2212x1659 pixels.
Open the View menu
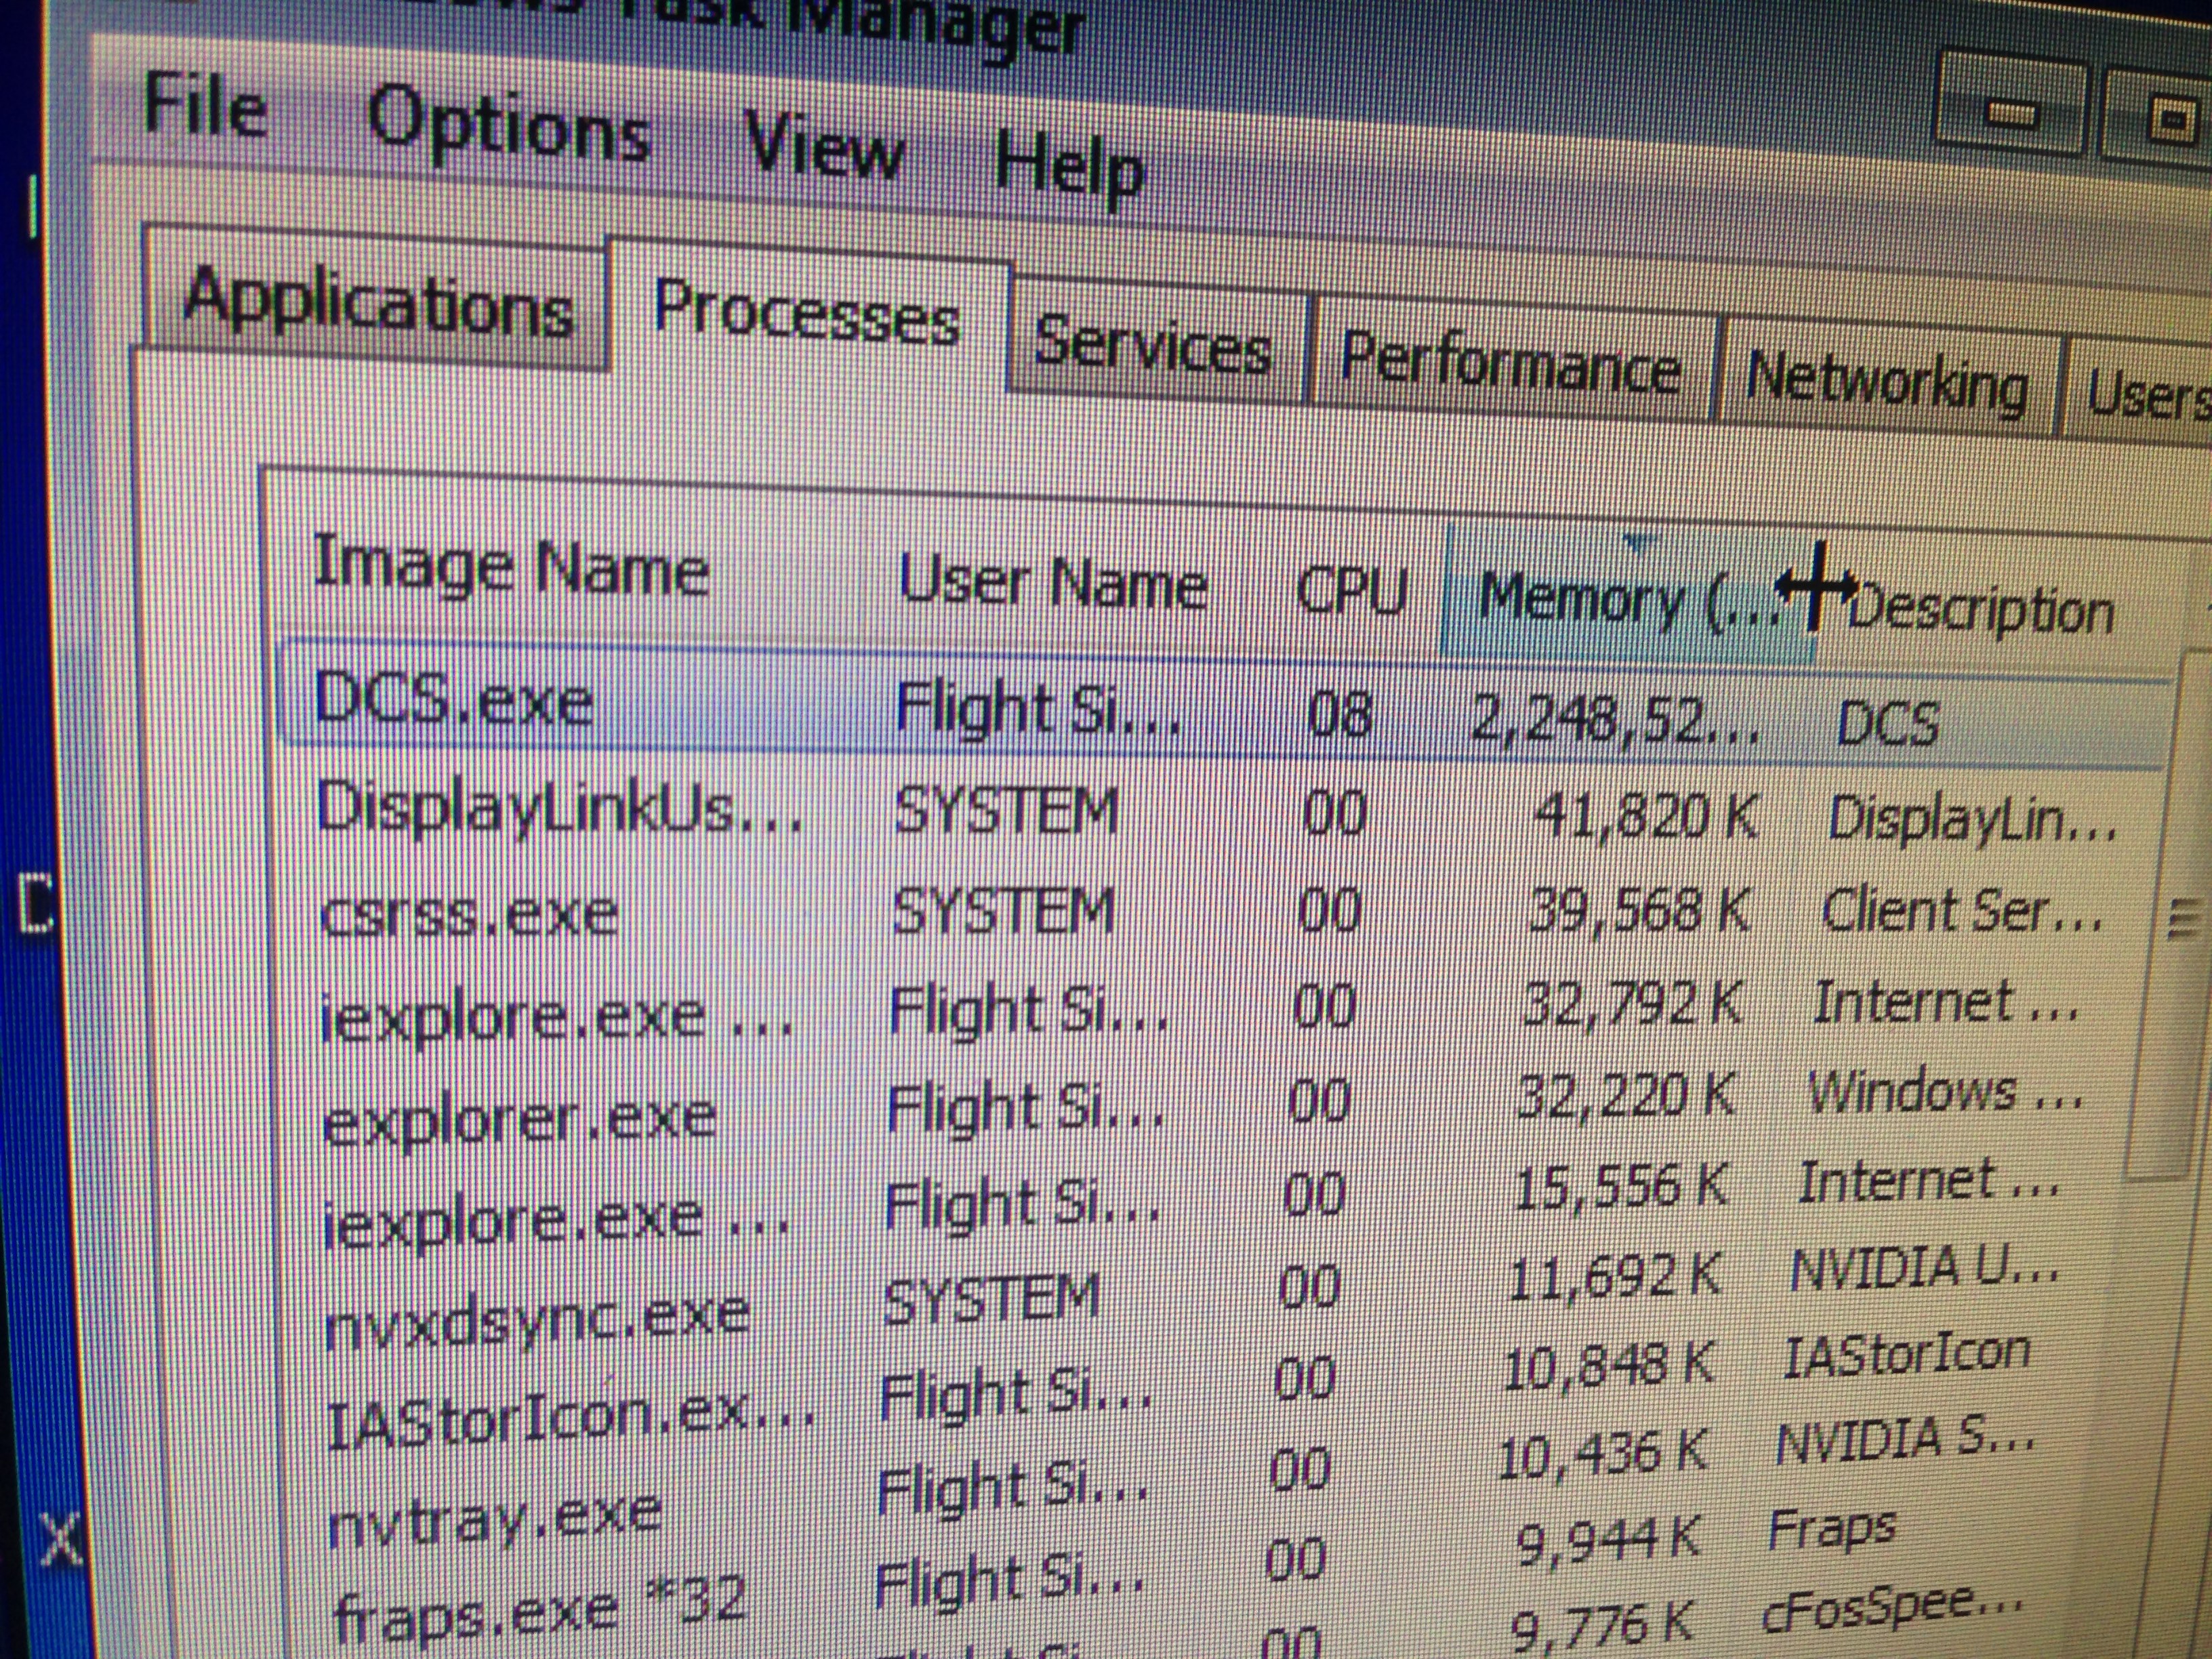pyautogui.click(x=825, y=149)
